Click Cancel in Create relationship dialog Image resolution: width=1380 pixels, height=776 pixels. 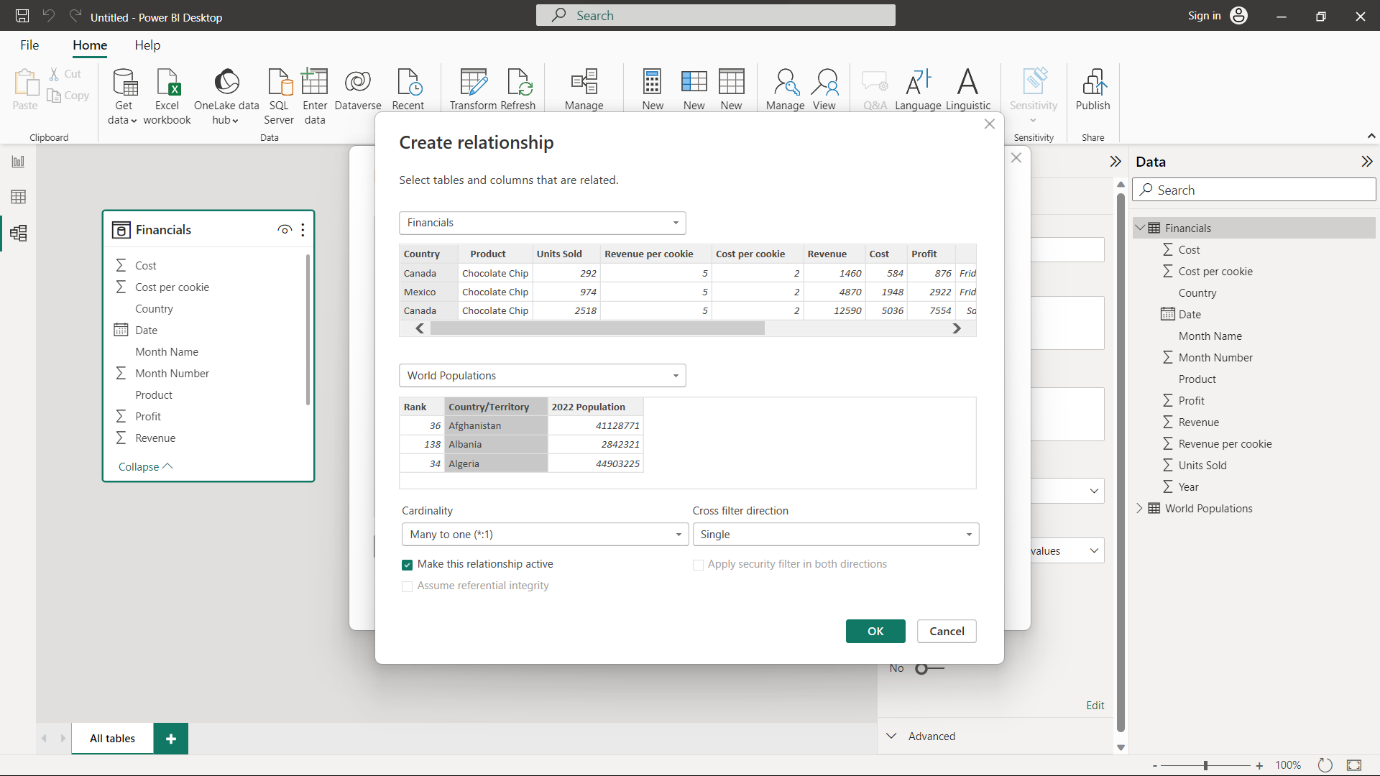947,631
